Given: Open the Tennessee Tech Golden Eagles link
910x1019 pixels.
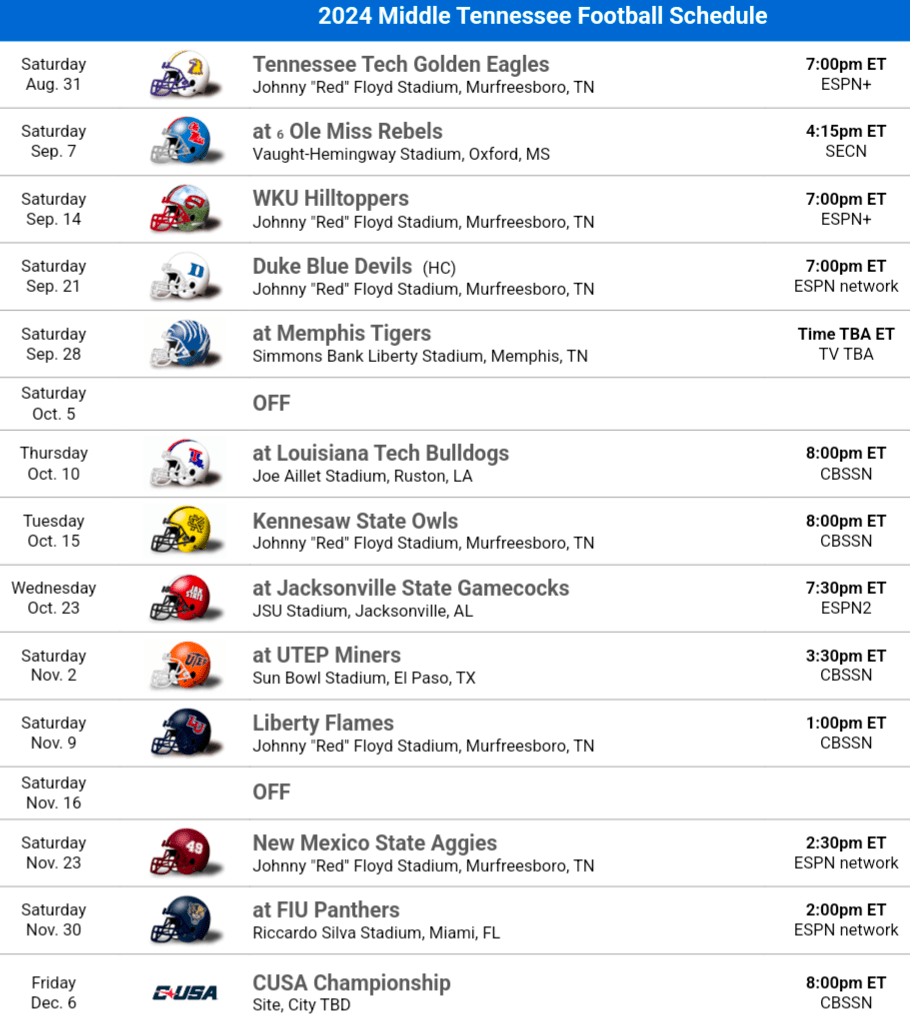Looking at the screenshot, I should (400, 65).
